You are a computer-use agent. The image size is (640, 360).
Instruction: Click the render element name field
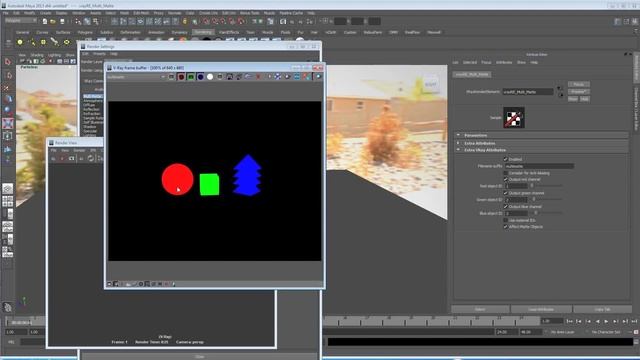coord(528,92)
